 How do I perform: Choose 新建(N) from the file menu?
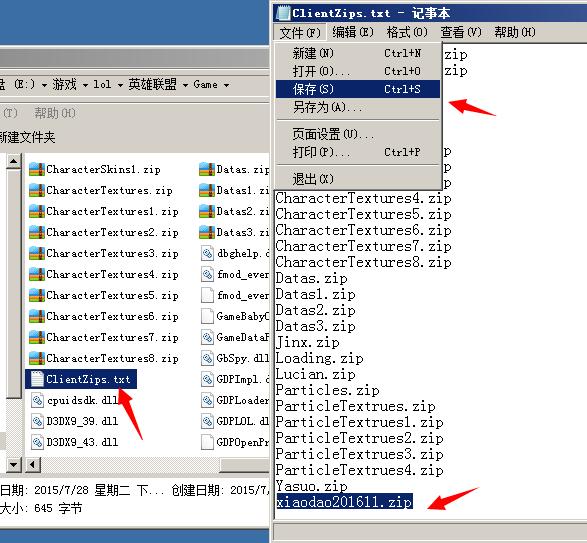tap(358, 53)
